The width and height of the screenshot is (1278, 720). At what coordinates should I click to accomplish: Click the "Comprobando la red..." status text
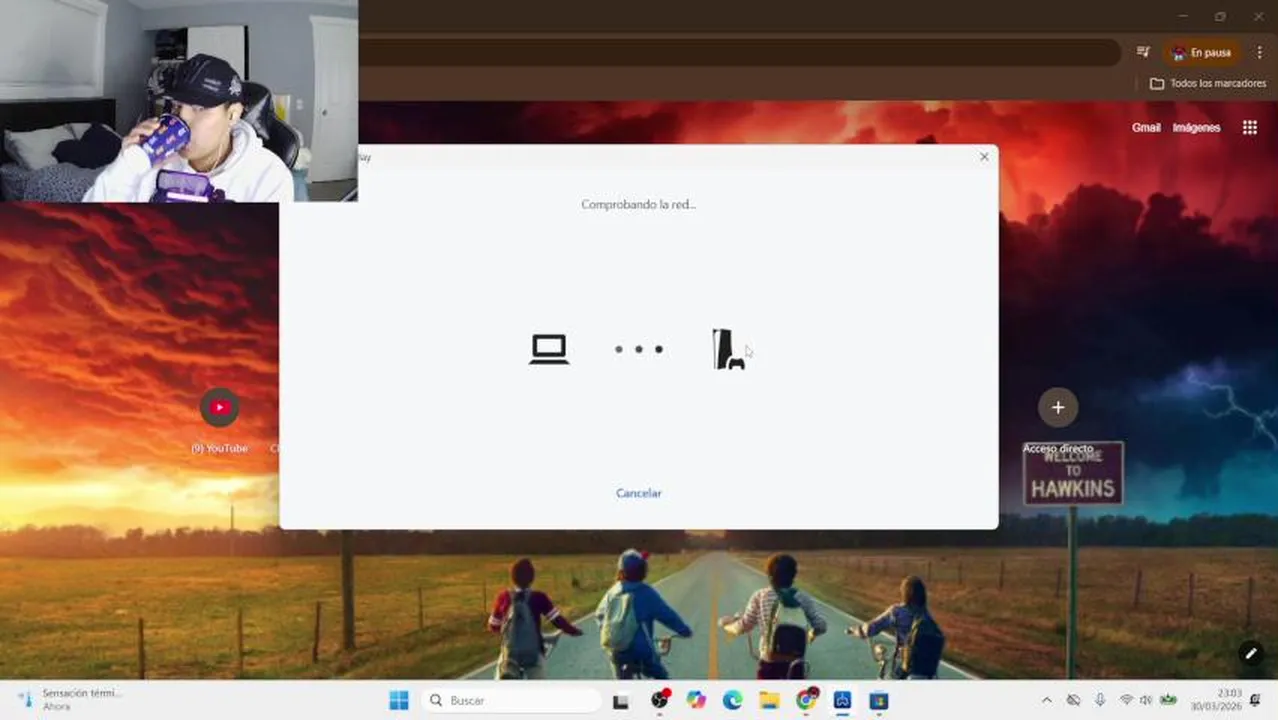[638, 204]
